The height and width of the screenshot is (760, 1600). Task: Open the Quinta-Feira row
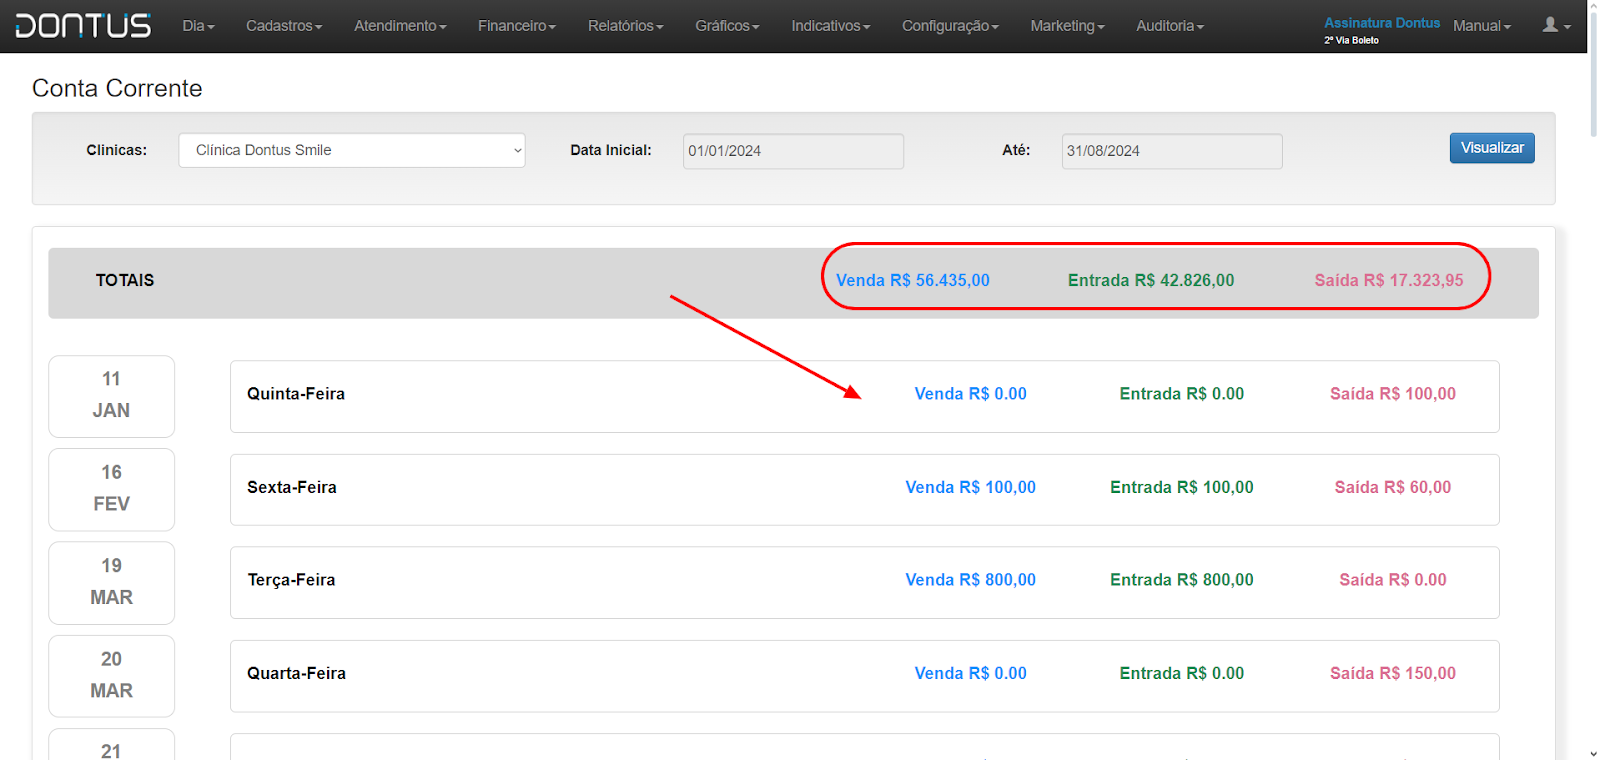[x=864, y=396]
